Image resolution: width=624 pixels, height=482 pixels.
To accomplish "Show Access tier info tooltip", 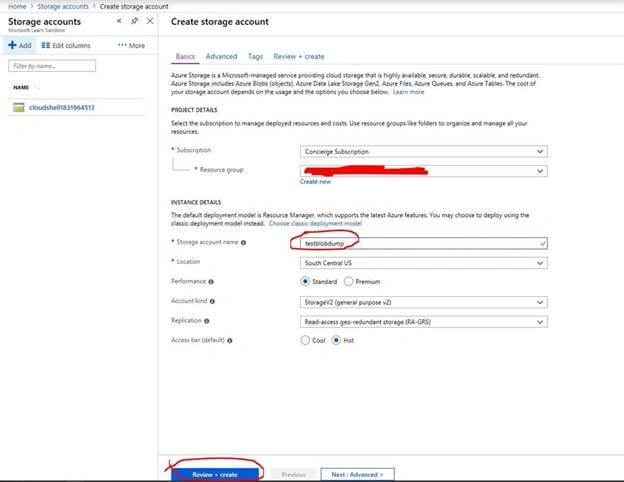I will 230,340.
